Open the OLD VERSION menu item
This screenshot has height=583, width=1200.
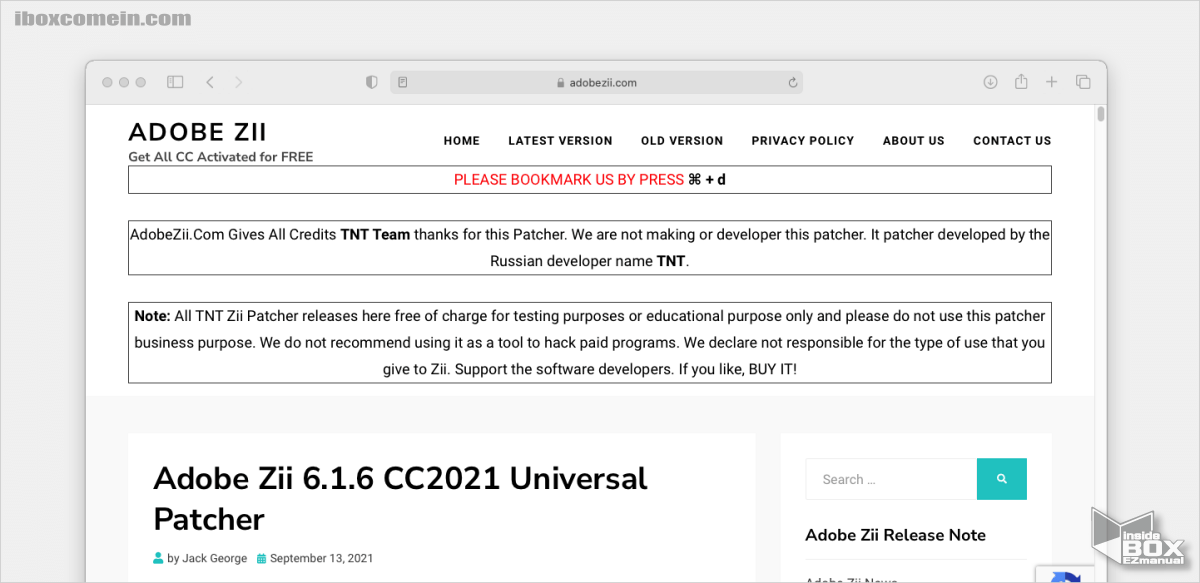tap(682, 141)
